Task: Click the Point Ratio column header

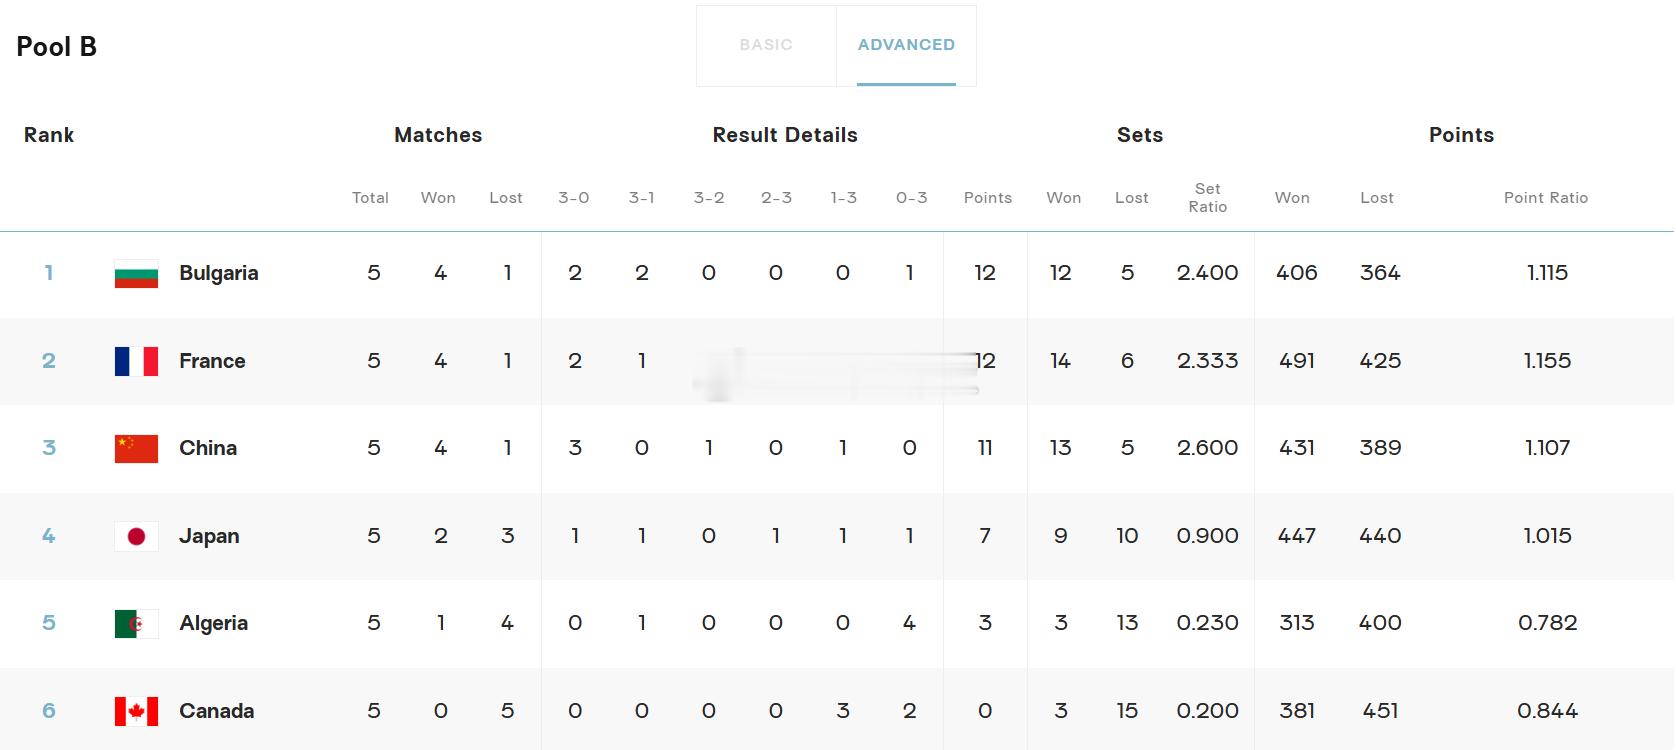Action: pyautogui.click(x=1546, y=197)
